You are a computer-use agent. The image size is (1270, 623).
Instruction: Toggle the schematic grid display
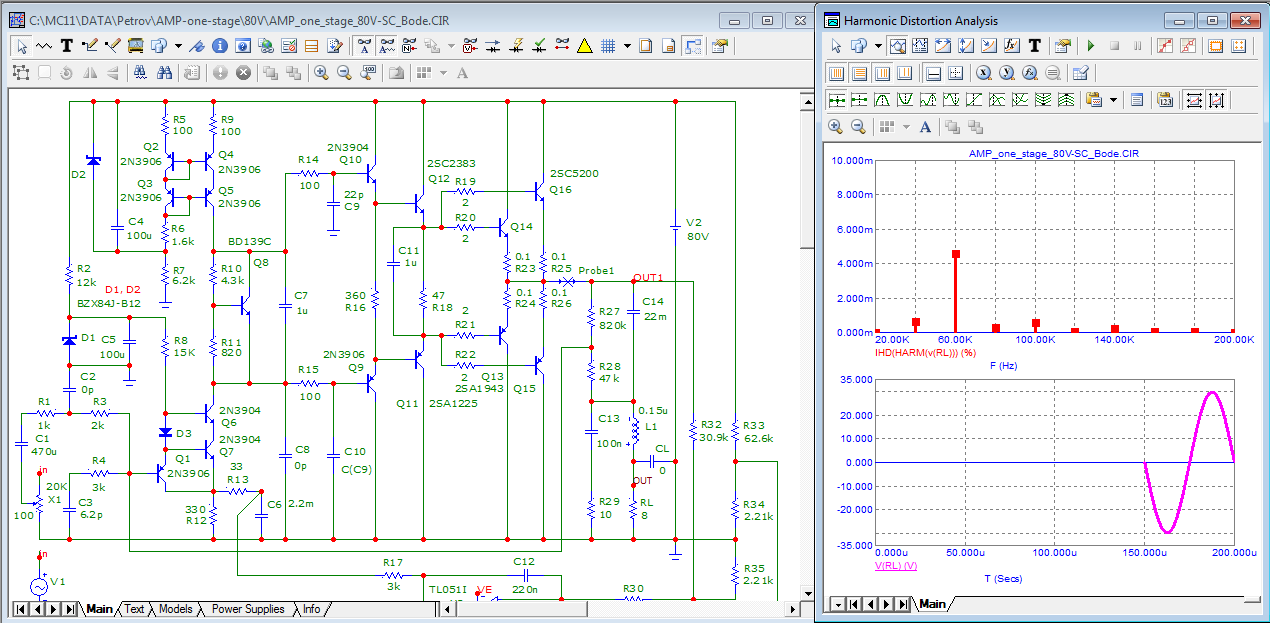tap(607, 46)
